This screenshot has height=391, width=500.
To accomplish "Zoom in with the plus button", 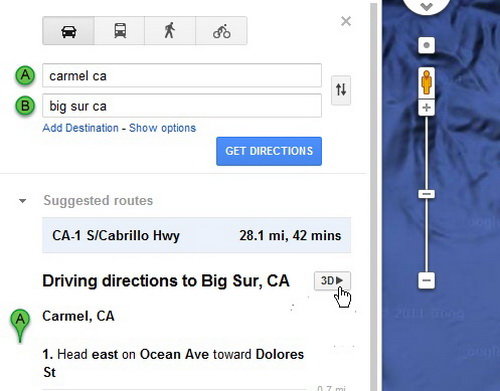I will [426, 108].
